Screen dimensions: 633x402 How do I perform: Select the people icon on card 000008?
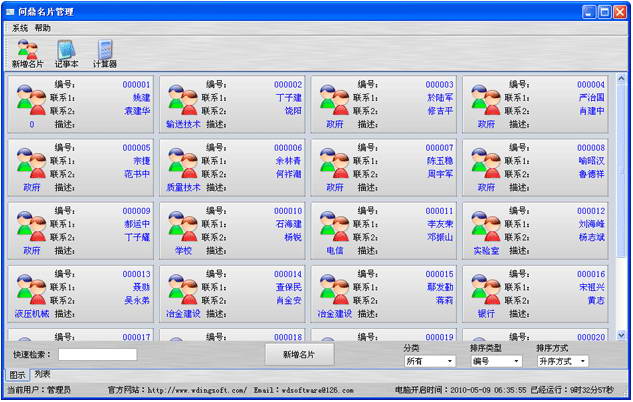[x=486, y=163]
